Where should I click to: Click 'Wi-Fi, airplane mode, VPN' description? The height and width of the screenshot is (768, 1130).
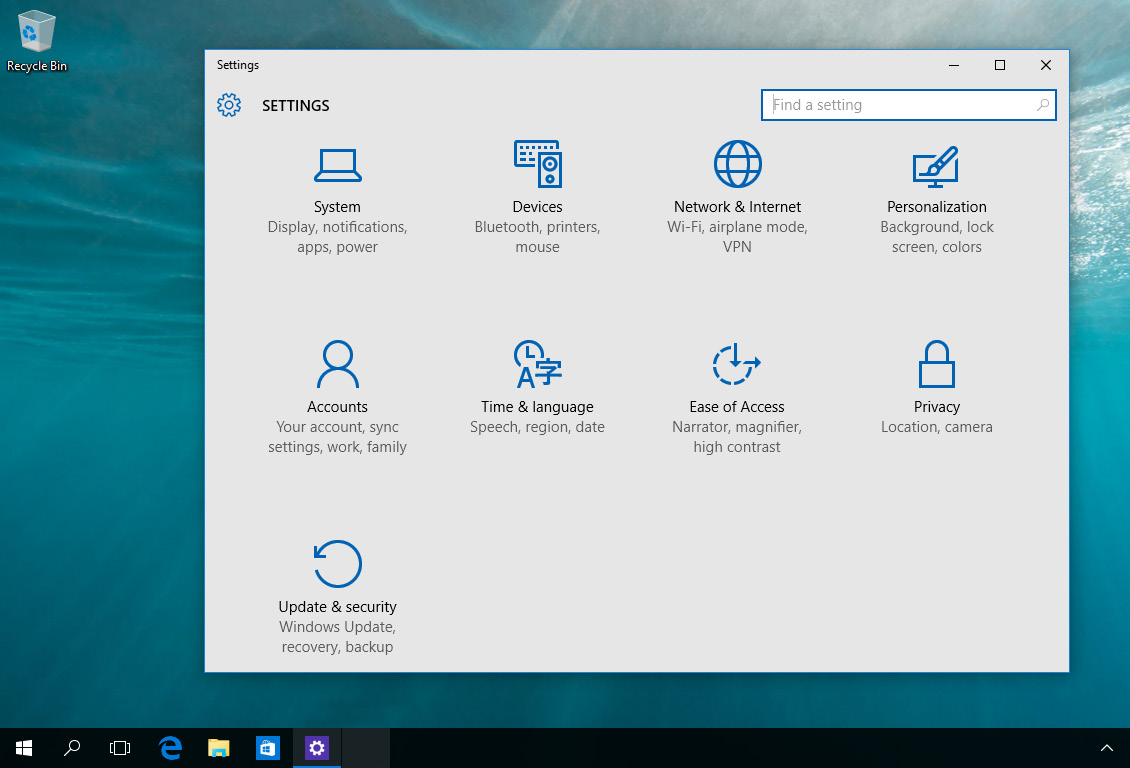pos(737,237)
